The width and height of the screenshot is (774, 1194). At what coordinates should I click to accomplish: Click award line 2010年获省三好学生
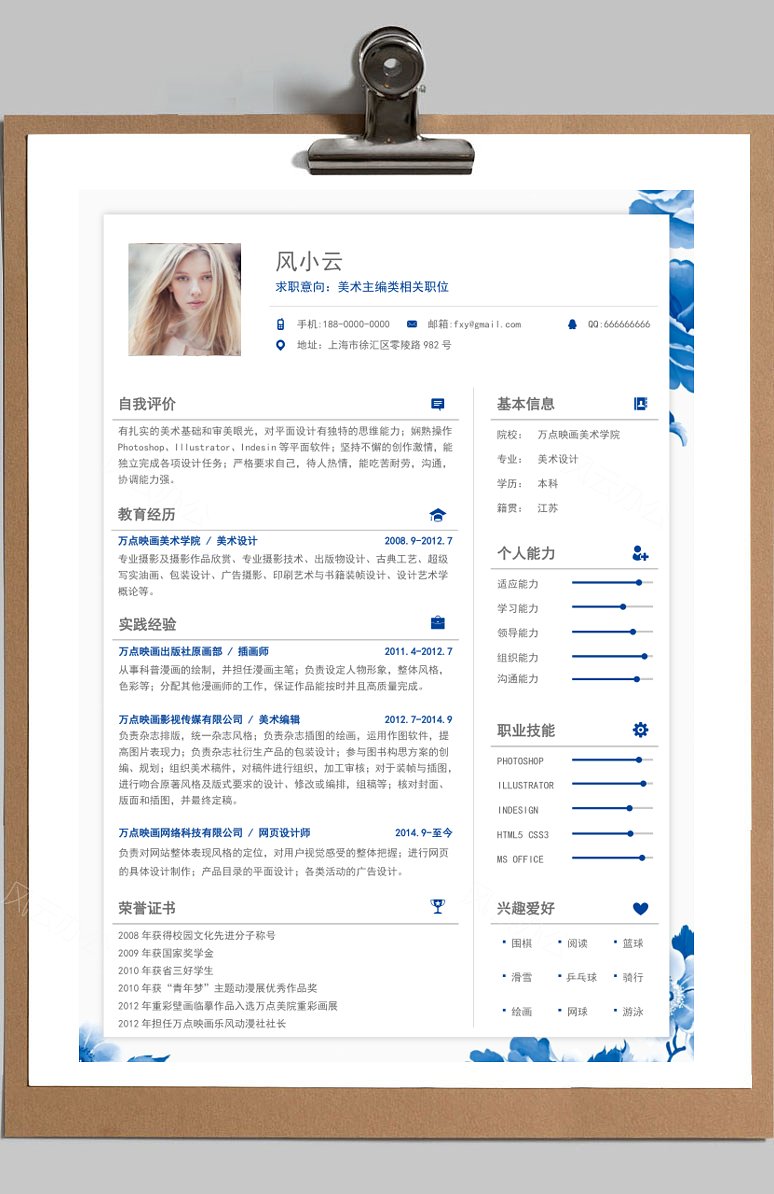166,970
